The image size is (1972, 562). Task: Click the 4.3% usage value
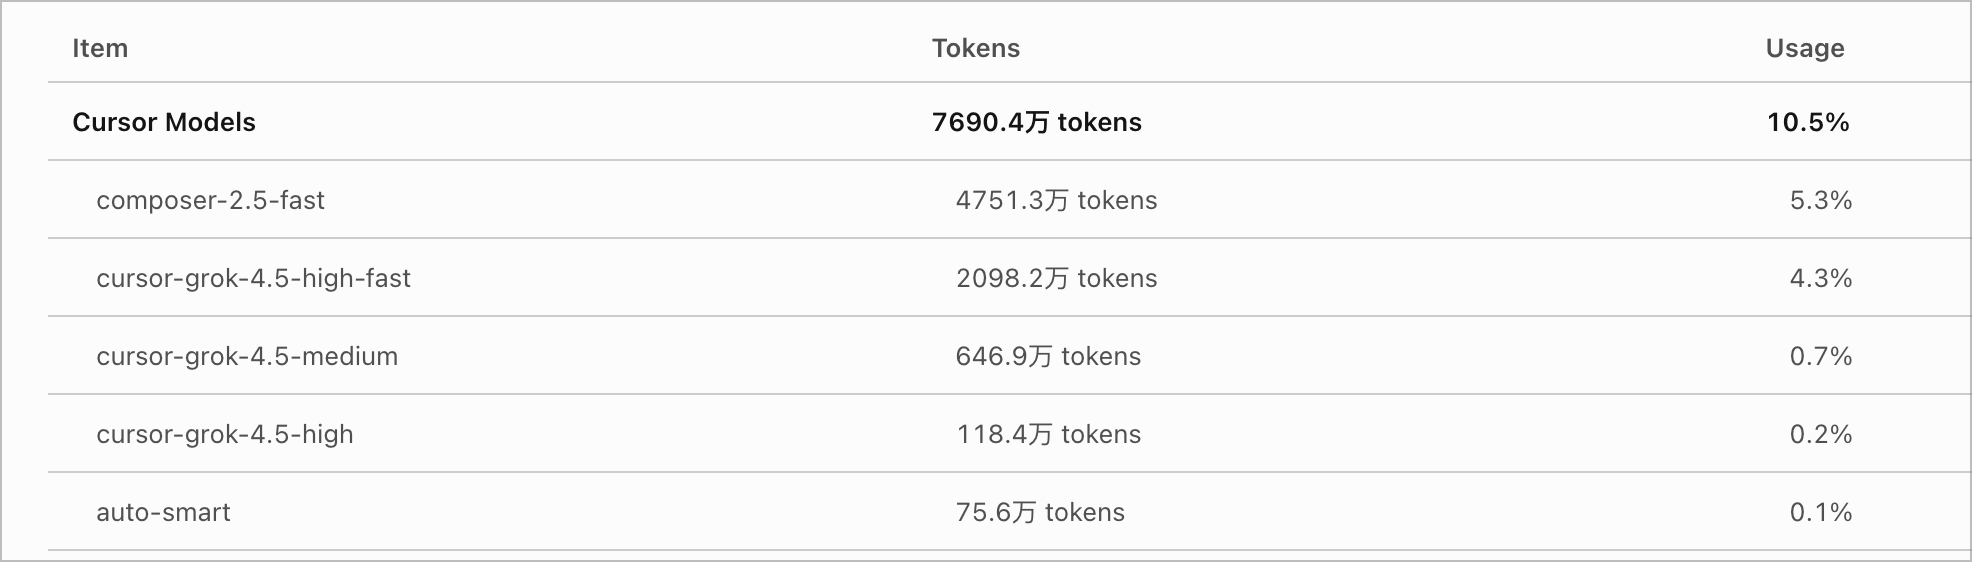[x=1821, y=278]
